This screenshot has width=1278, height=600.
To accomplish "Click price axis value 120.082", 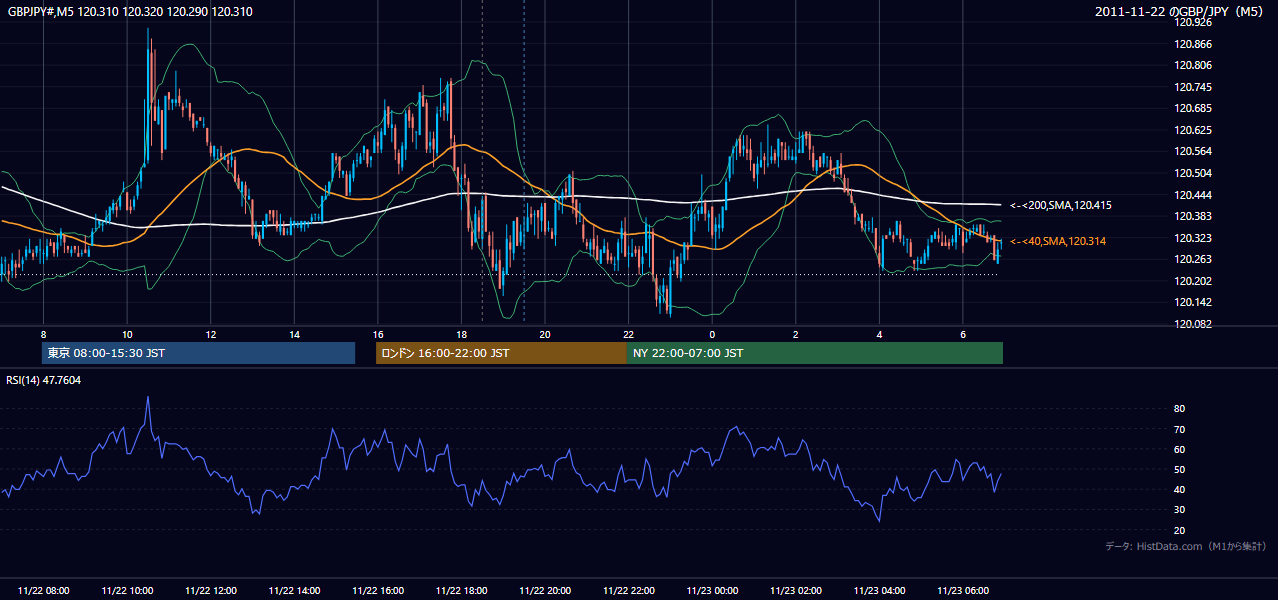I will 1193,324.
